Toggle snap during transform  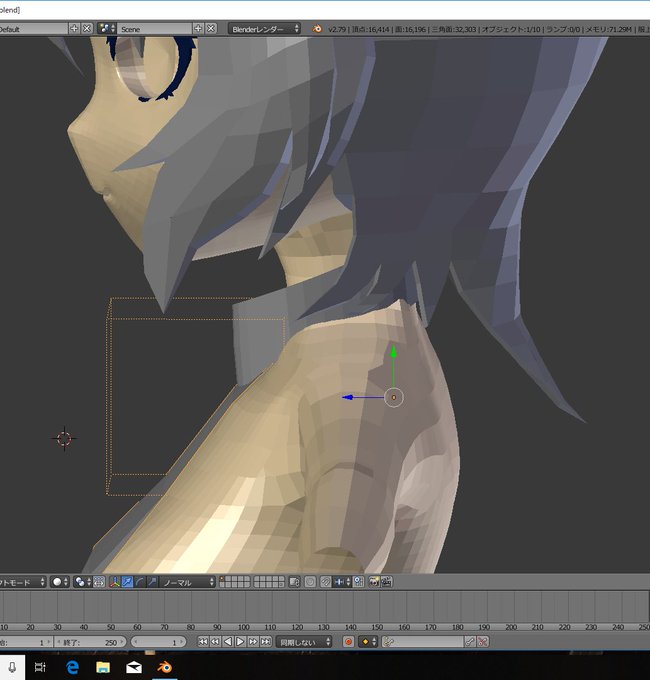coord(325,582)
